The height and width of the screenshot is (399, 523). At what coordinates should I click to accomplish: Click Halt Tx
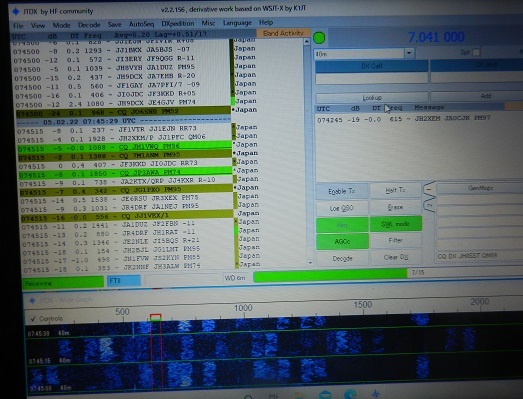pos(396,190)
